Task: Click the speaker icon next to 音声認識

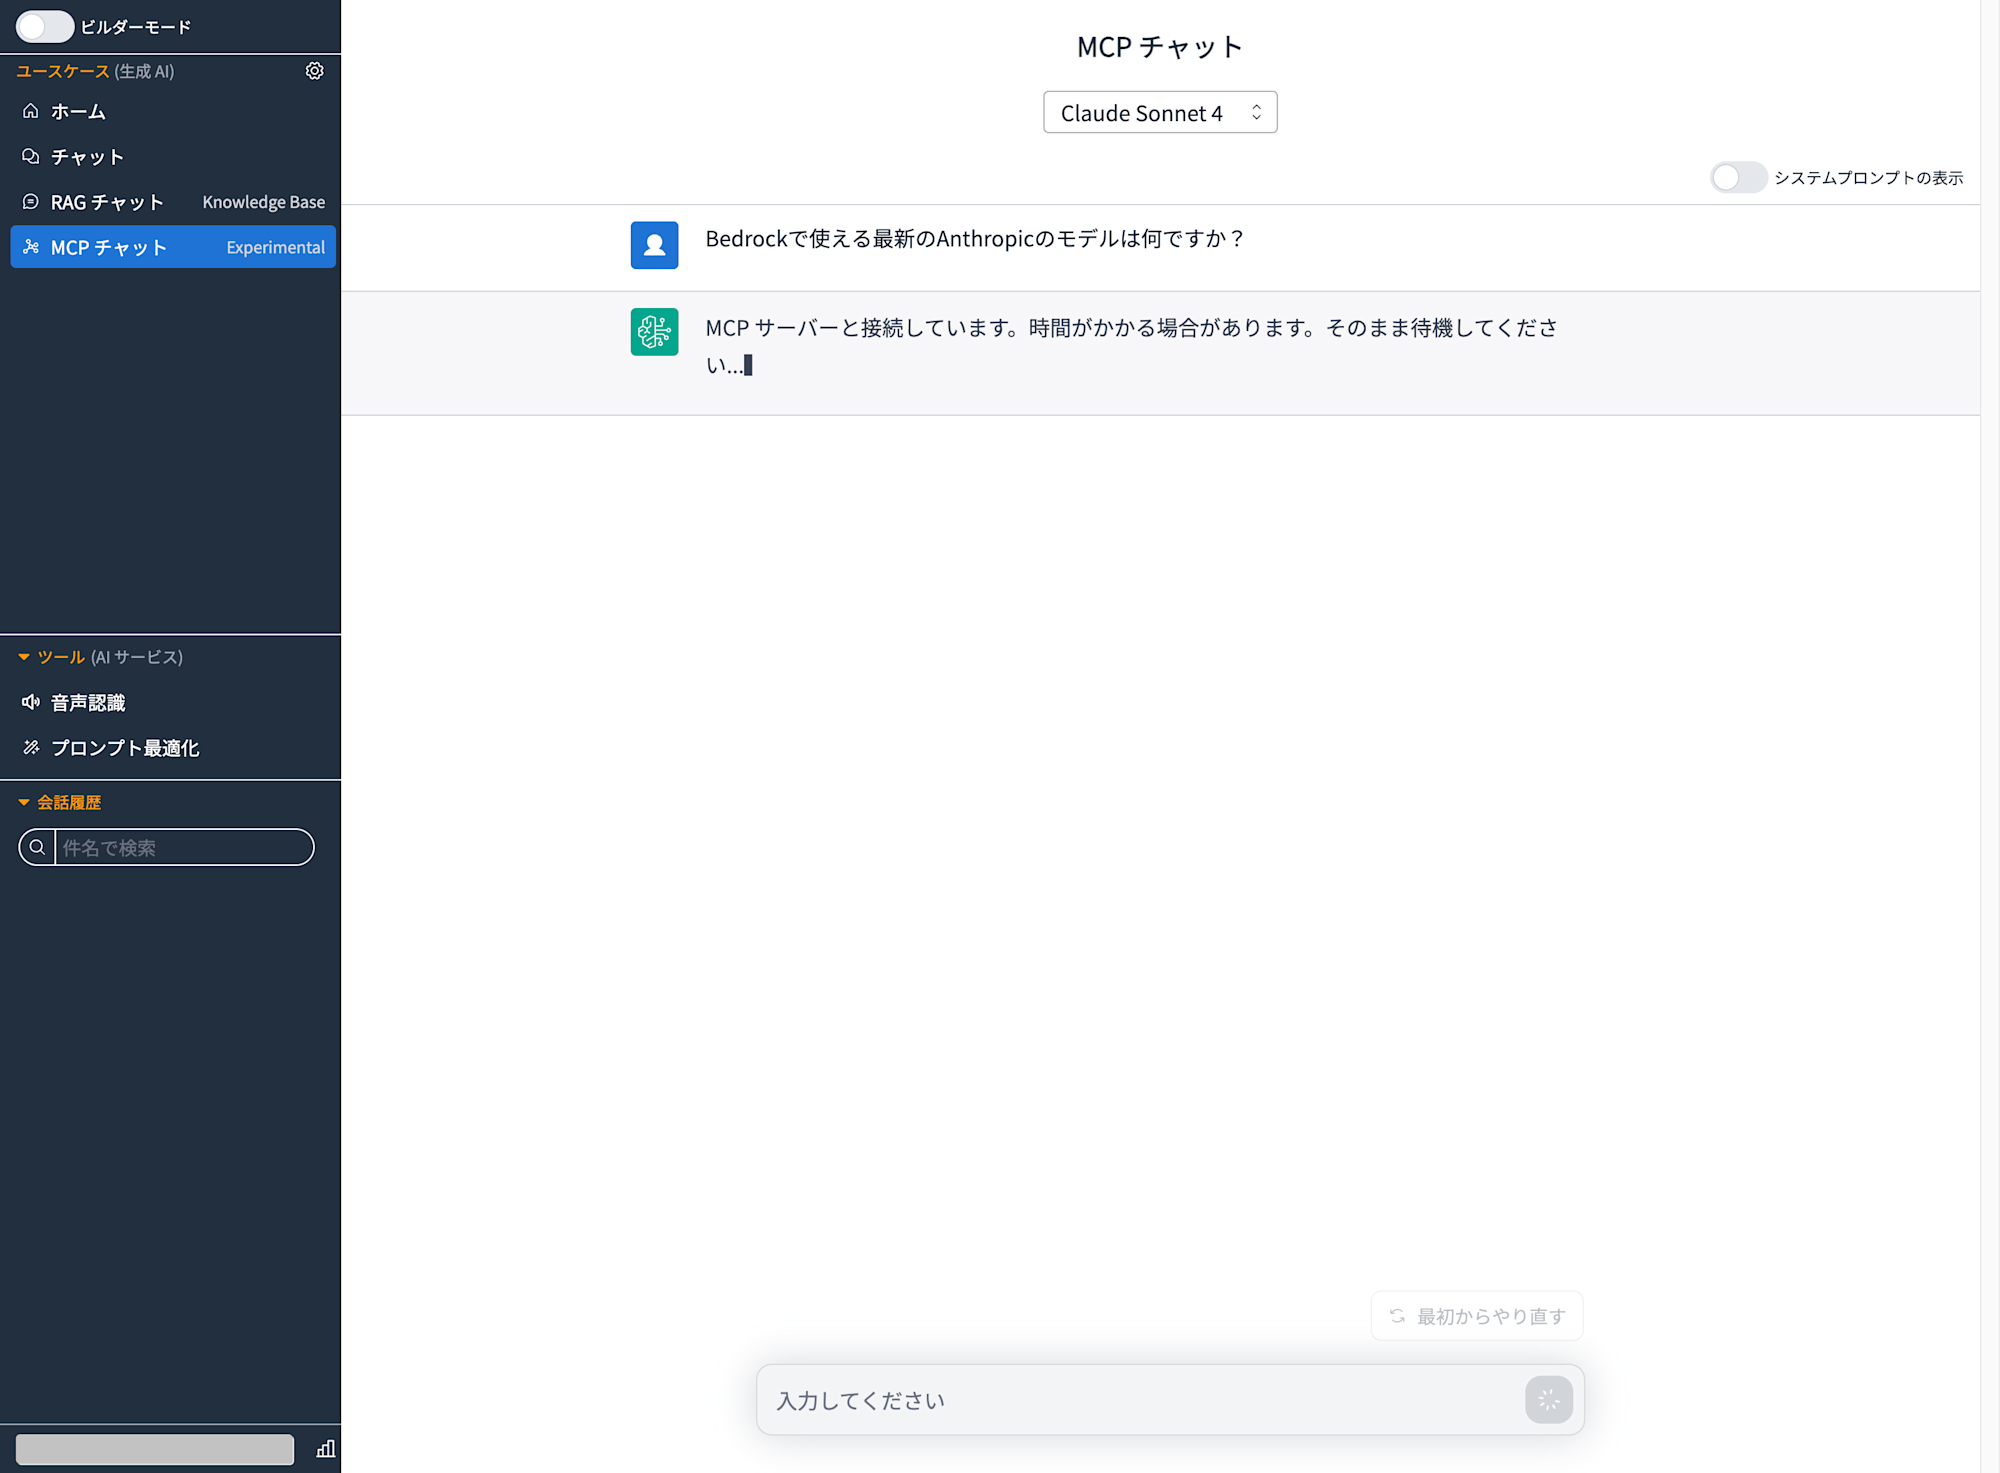Action: click(x=31, y=702)
